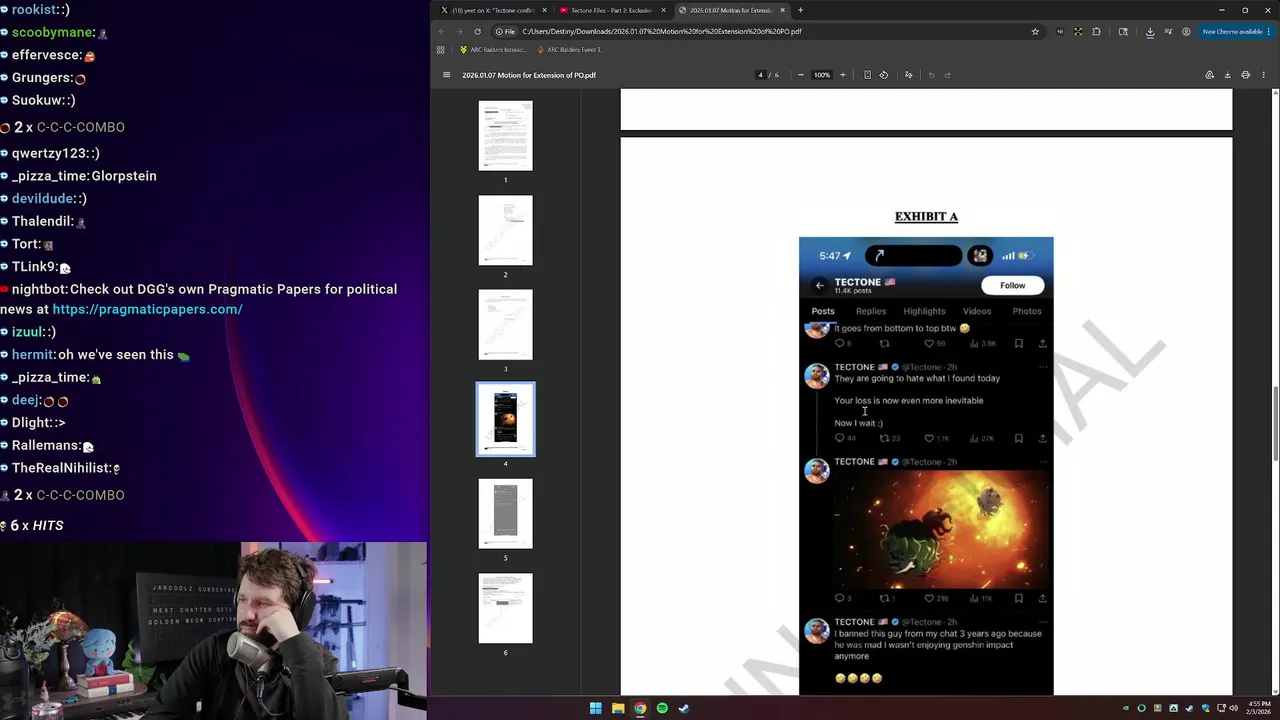Image resolution: width=1280 pixels, height=720 pixels.
Task: Select page 6 thumbnail
Action: [x=505, y=608]
